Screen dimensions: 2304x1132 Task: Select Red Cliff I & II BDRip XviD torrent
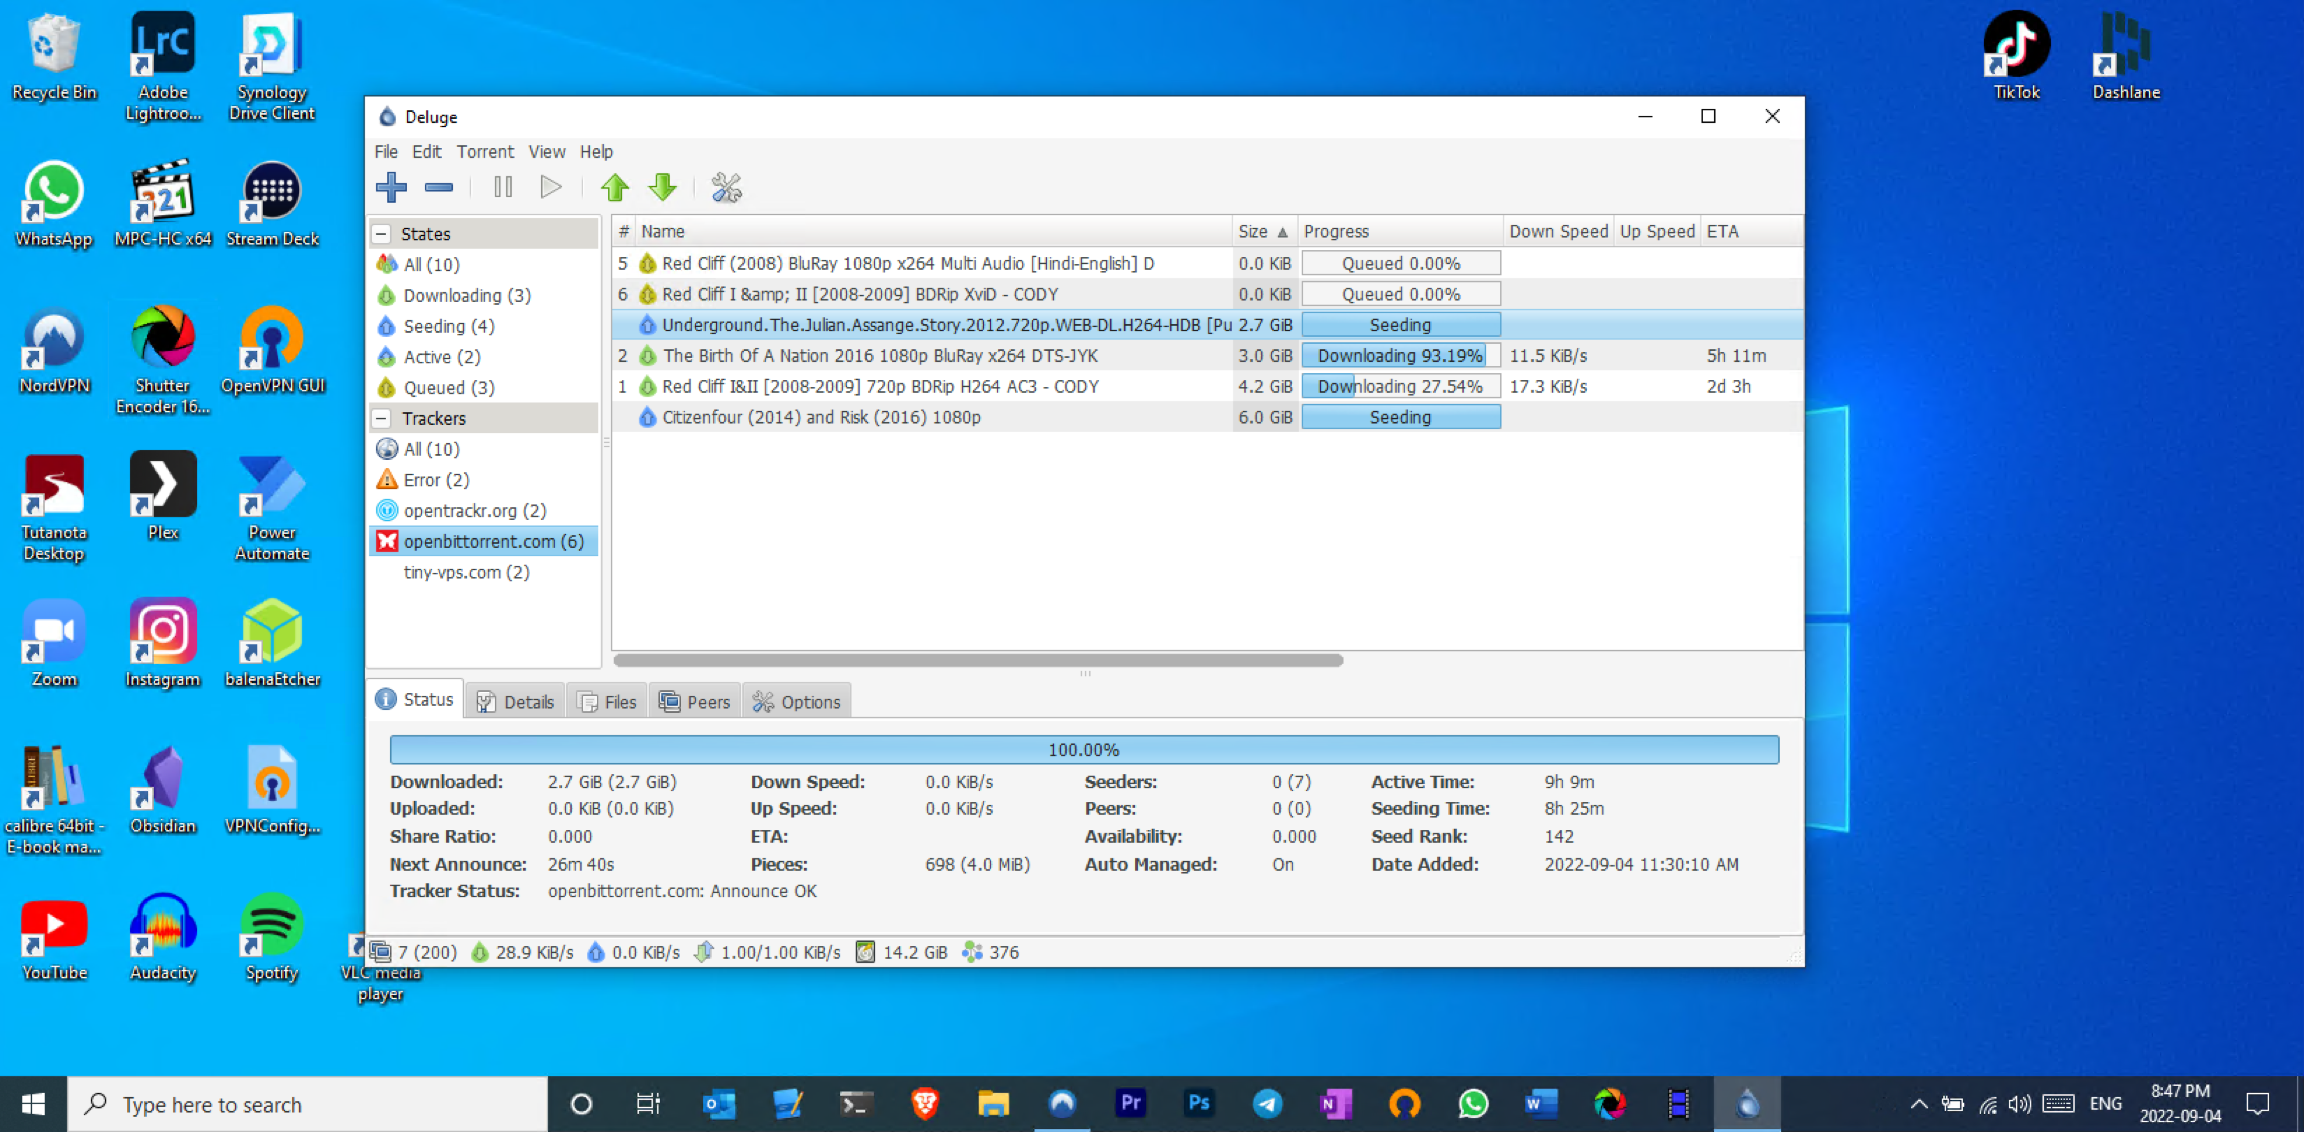tap(1207, 294)
